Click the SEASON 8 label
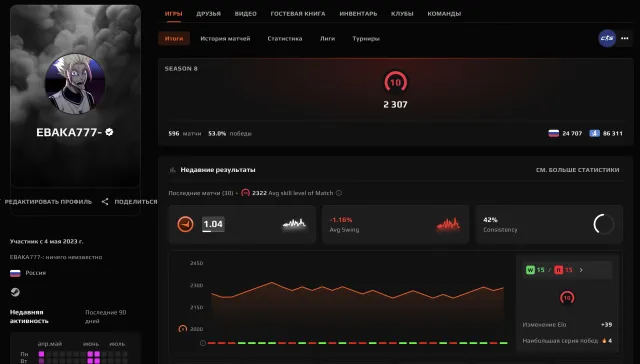 pos(181,69)
